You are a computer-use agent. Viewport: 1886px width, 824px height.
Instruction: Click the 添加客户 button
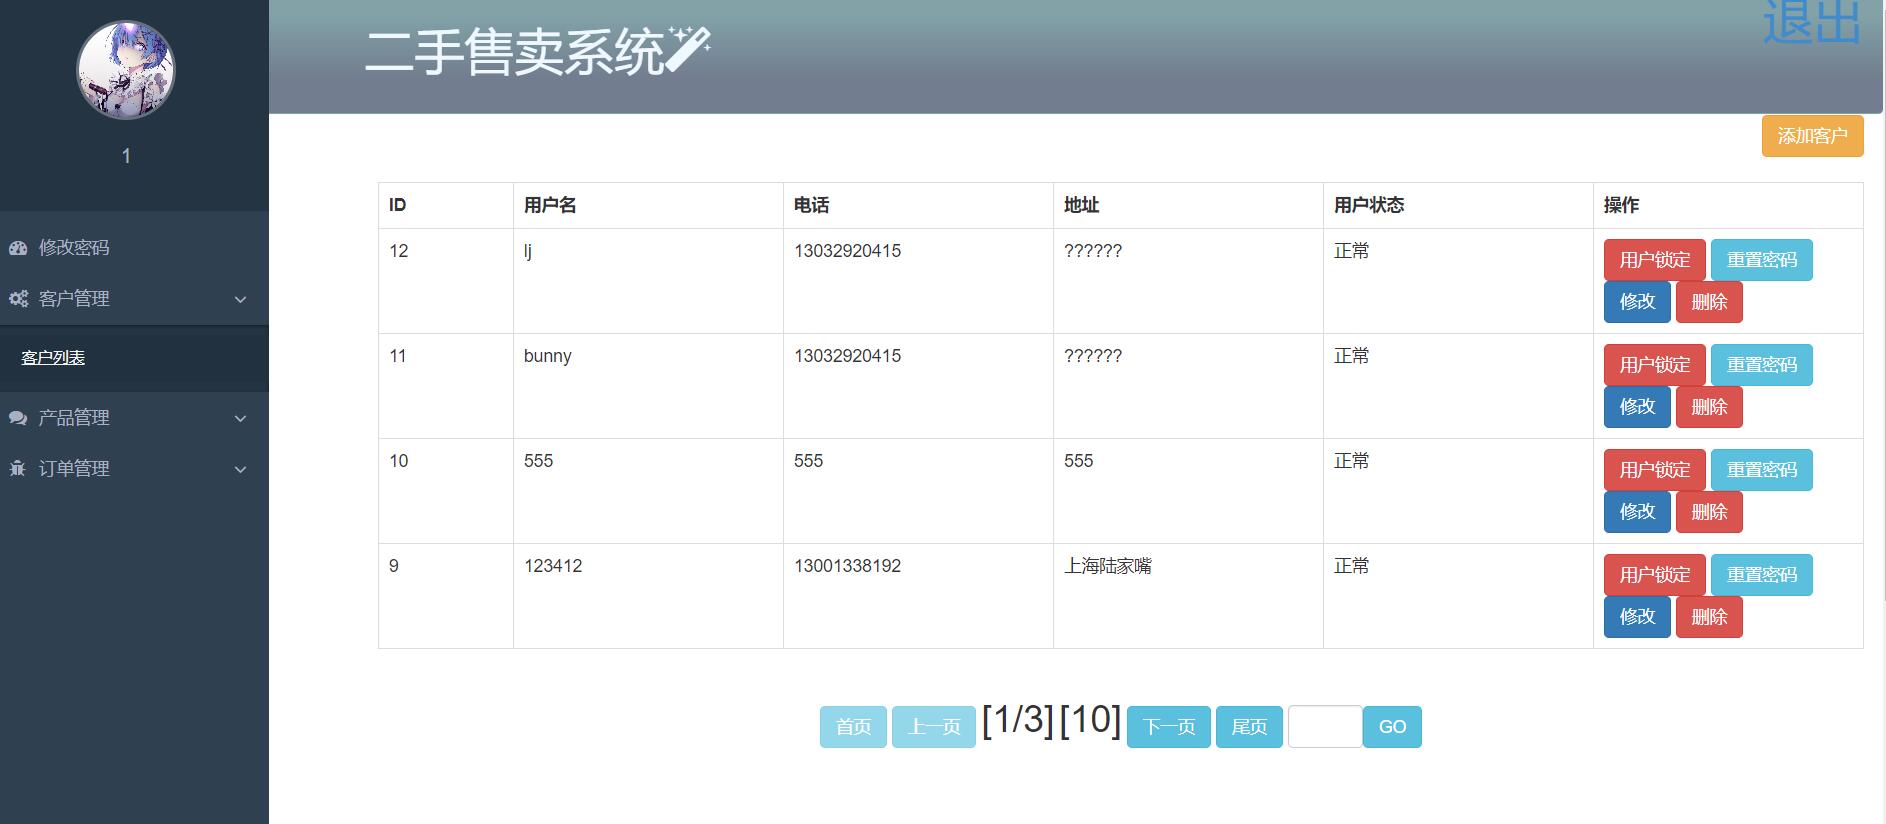point(1812,136)
